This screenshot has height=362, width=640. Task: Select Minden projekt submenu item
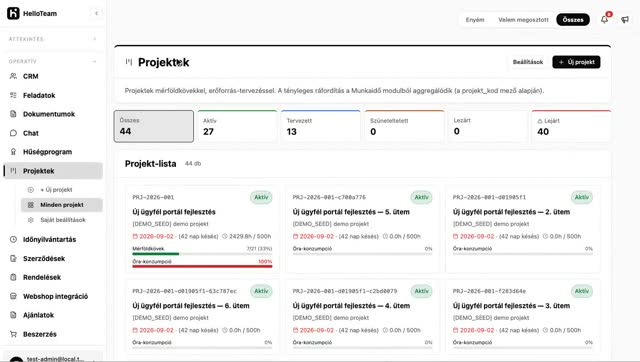[62, 205]
